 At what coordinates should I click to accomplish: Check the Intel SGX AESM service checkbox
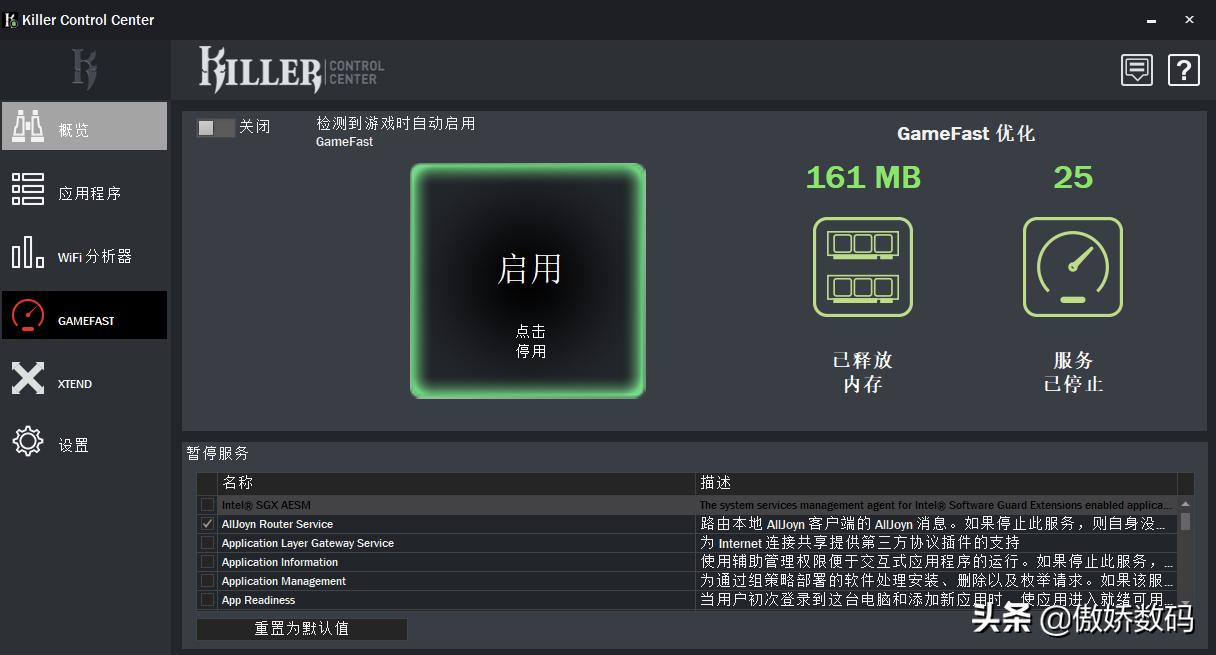(x=207, y=505)
